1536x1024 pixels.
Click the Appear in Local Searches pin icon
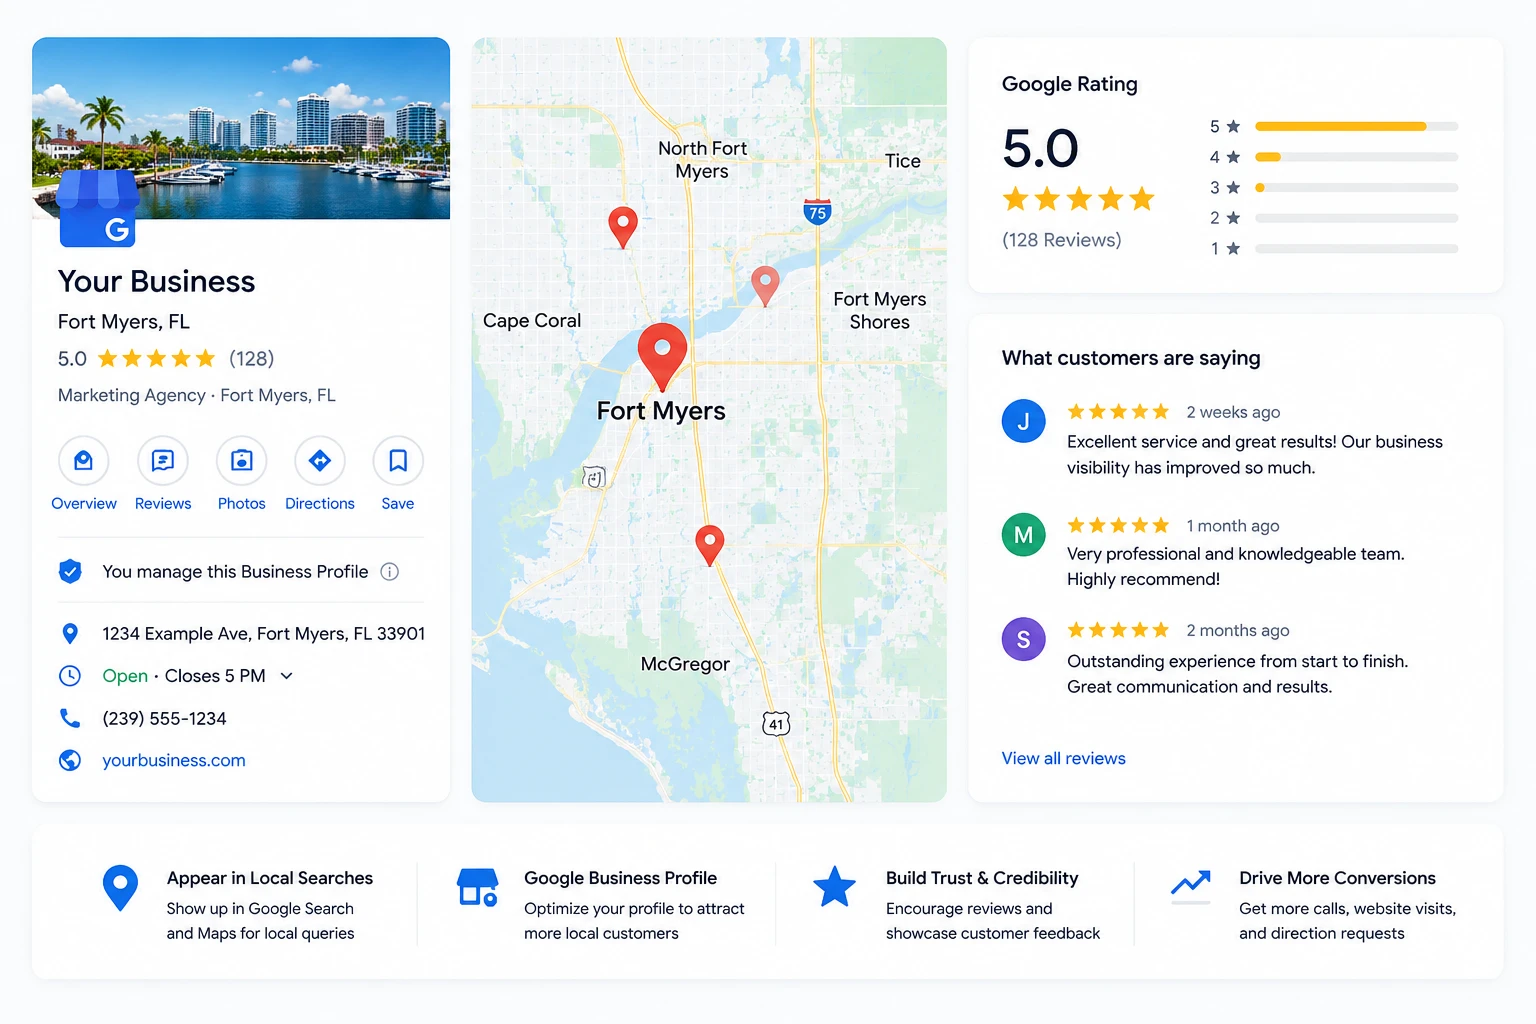click(x=120, y=888)
